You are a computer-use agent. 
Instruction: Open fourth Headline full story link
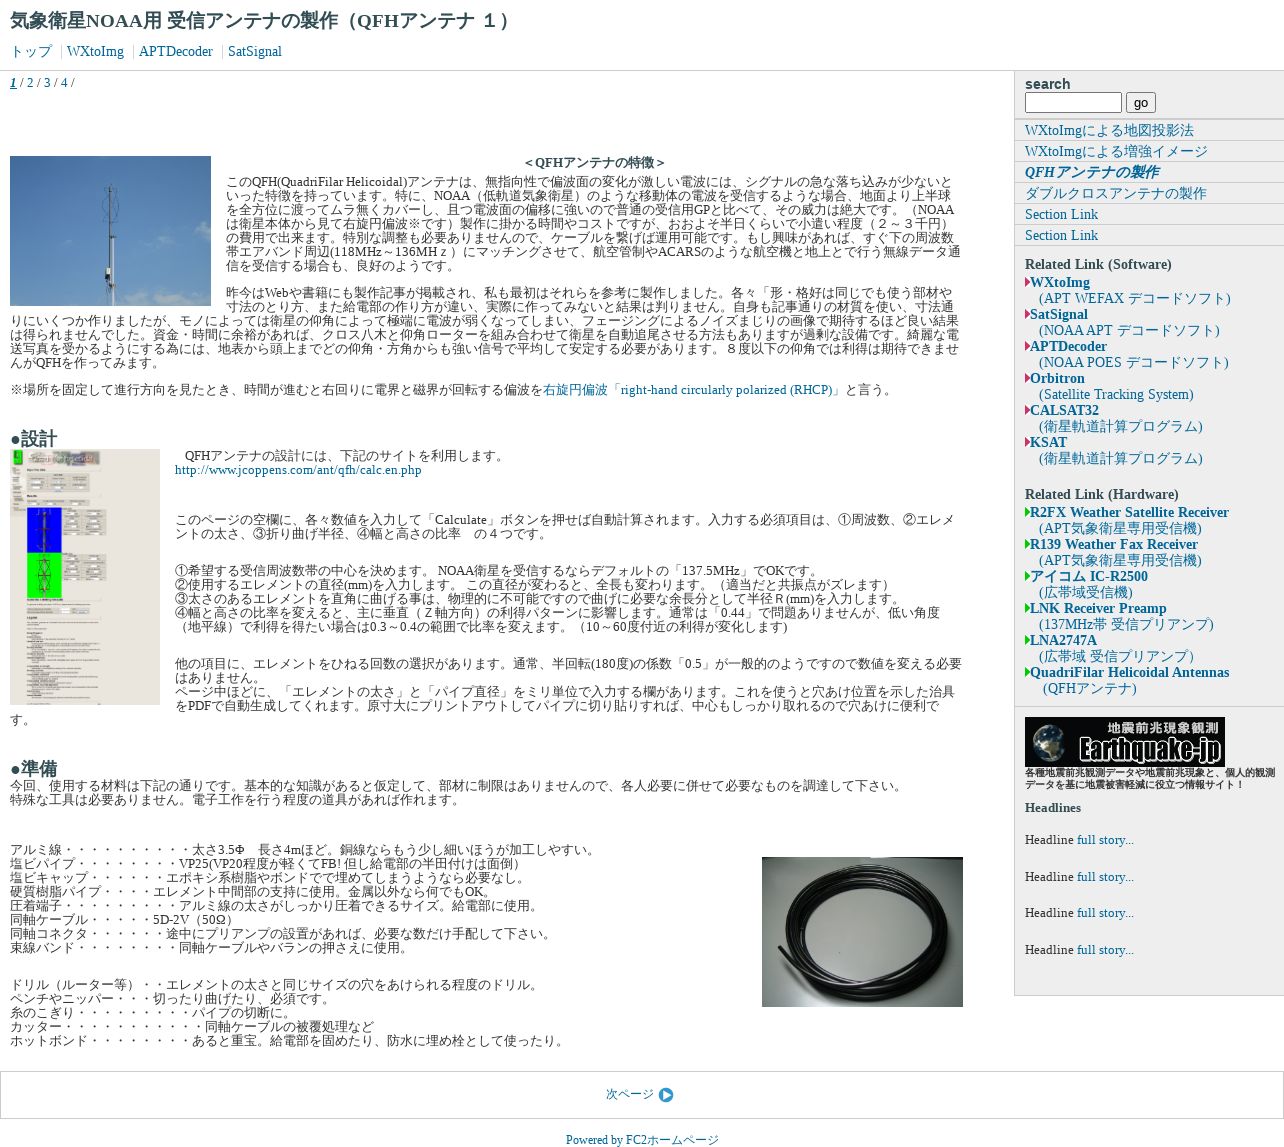pyautogui.click(x=1105, y=950)
